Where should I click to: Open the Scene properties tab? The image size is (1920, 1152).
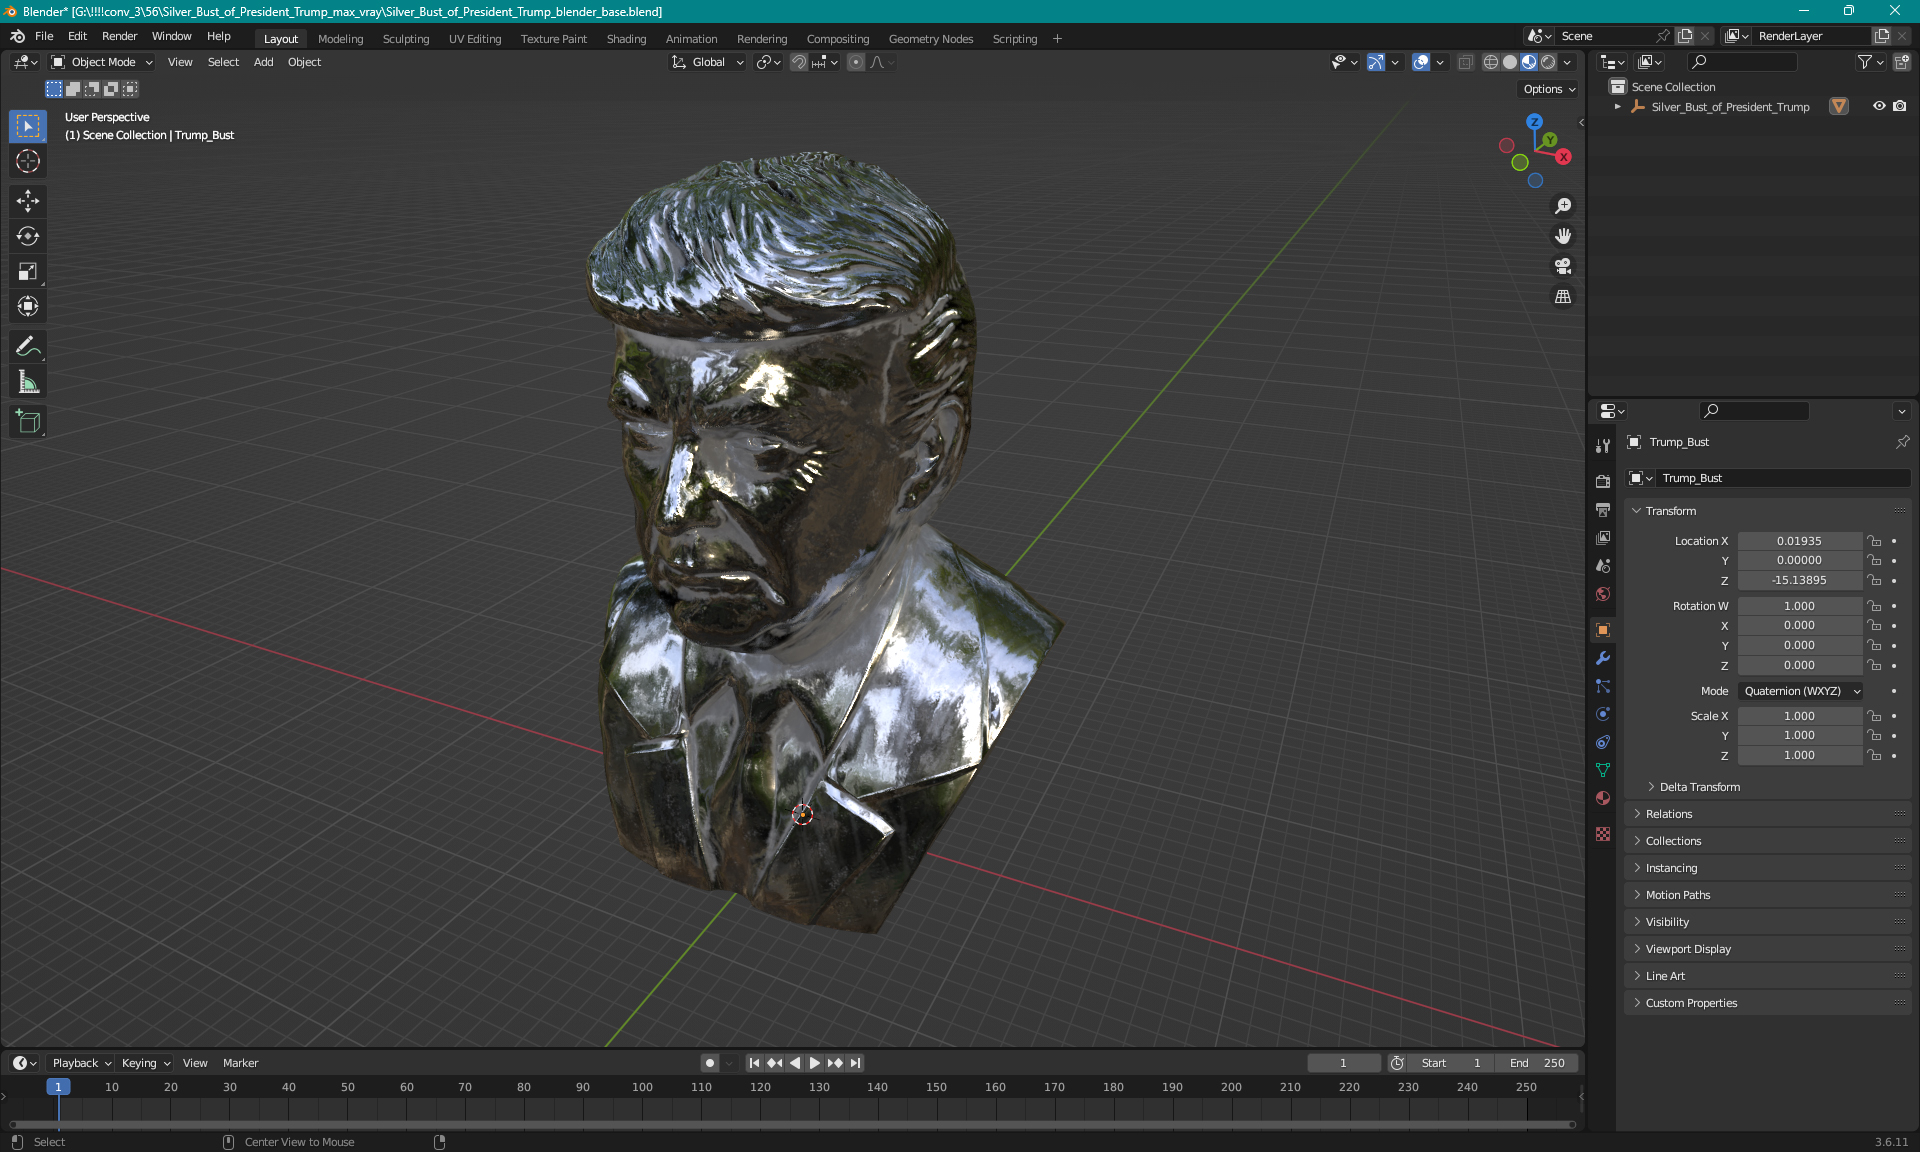coord(1603,565)
